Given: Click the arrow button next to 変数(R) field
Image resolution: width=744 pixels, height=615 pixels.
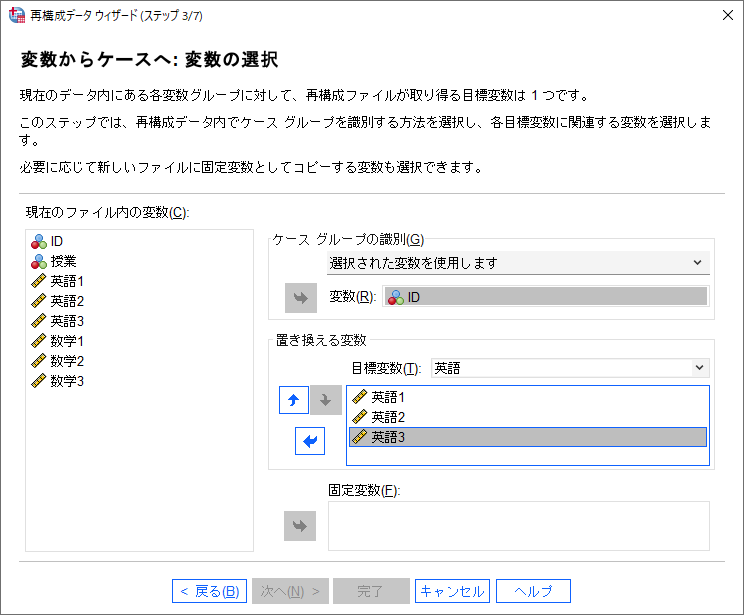Looking at the screenshot, I should tap(300, 297).
